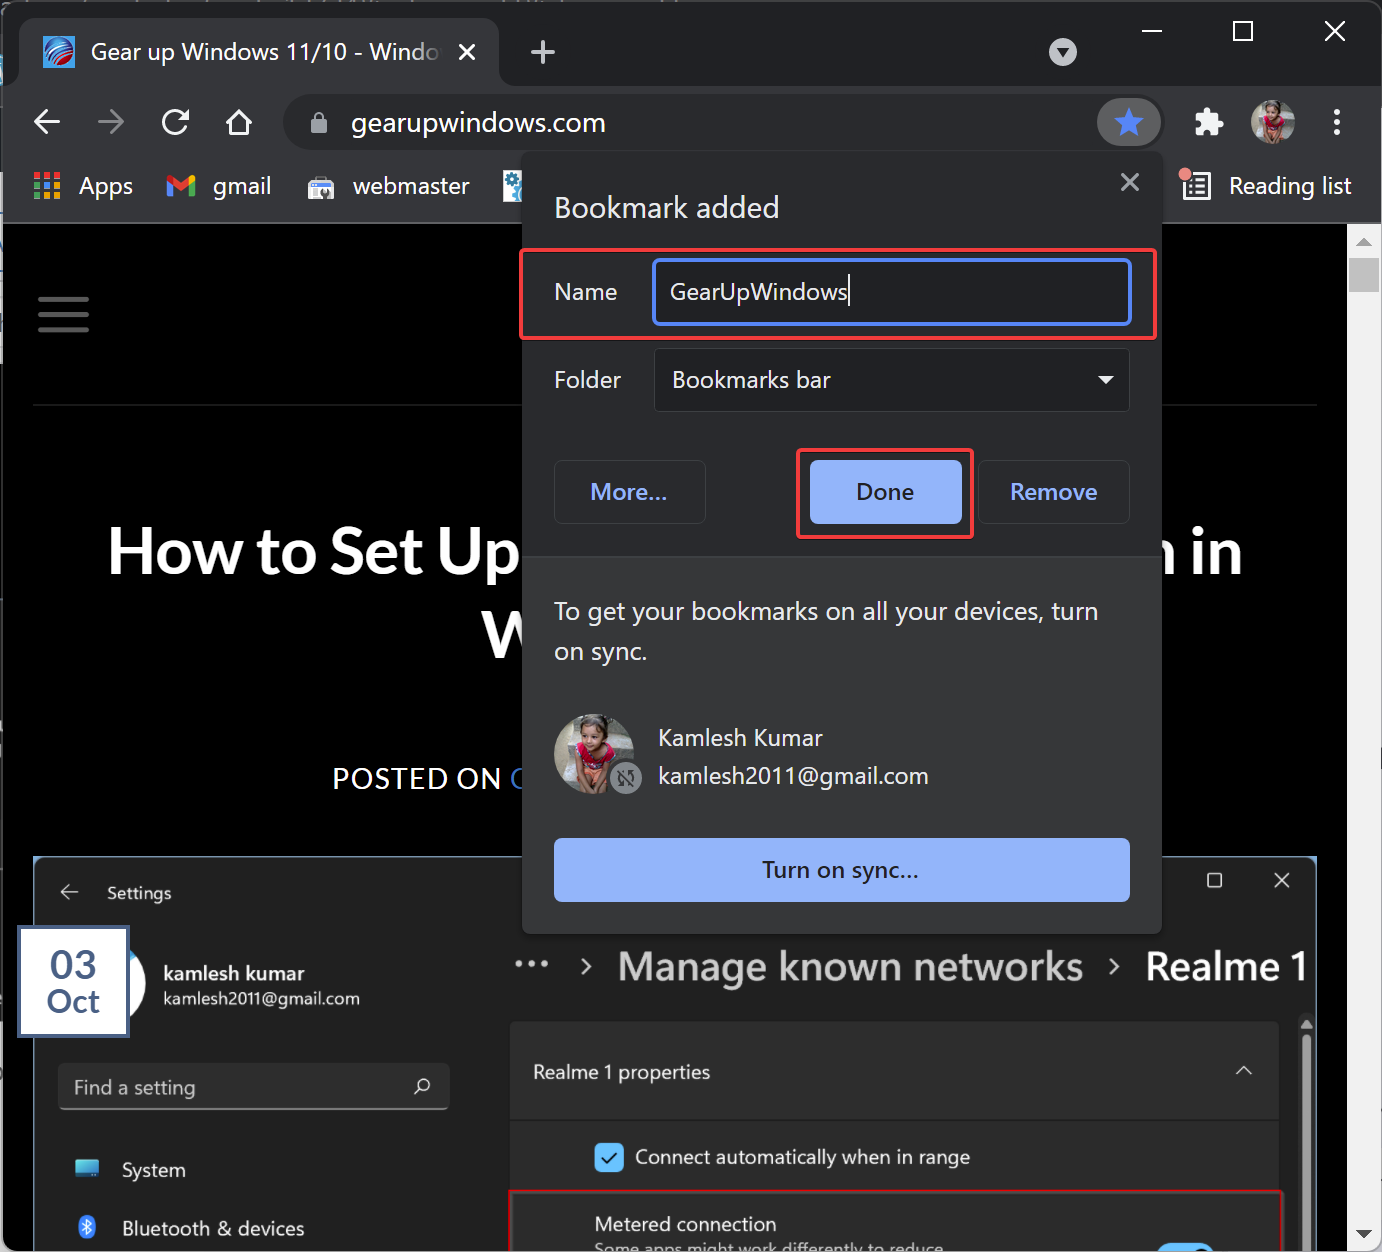
Task: Click the bookmark Name field
Action: (892, 292)
